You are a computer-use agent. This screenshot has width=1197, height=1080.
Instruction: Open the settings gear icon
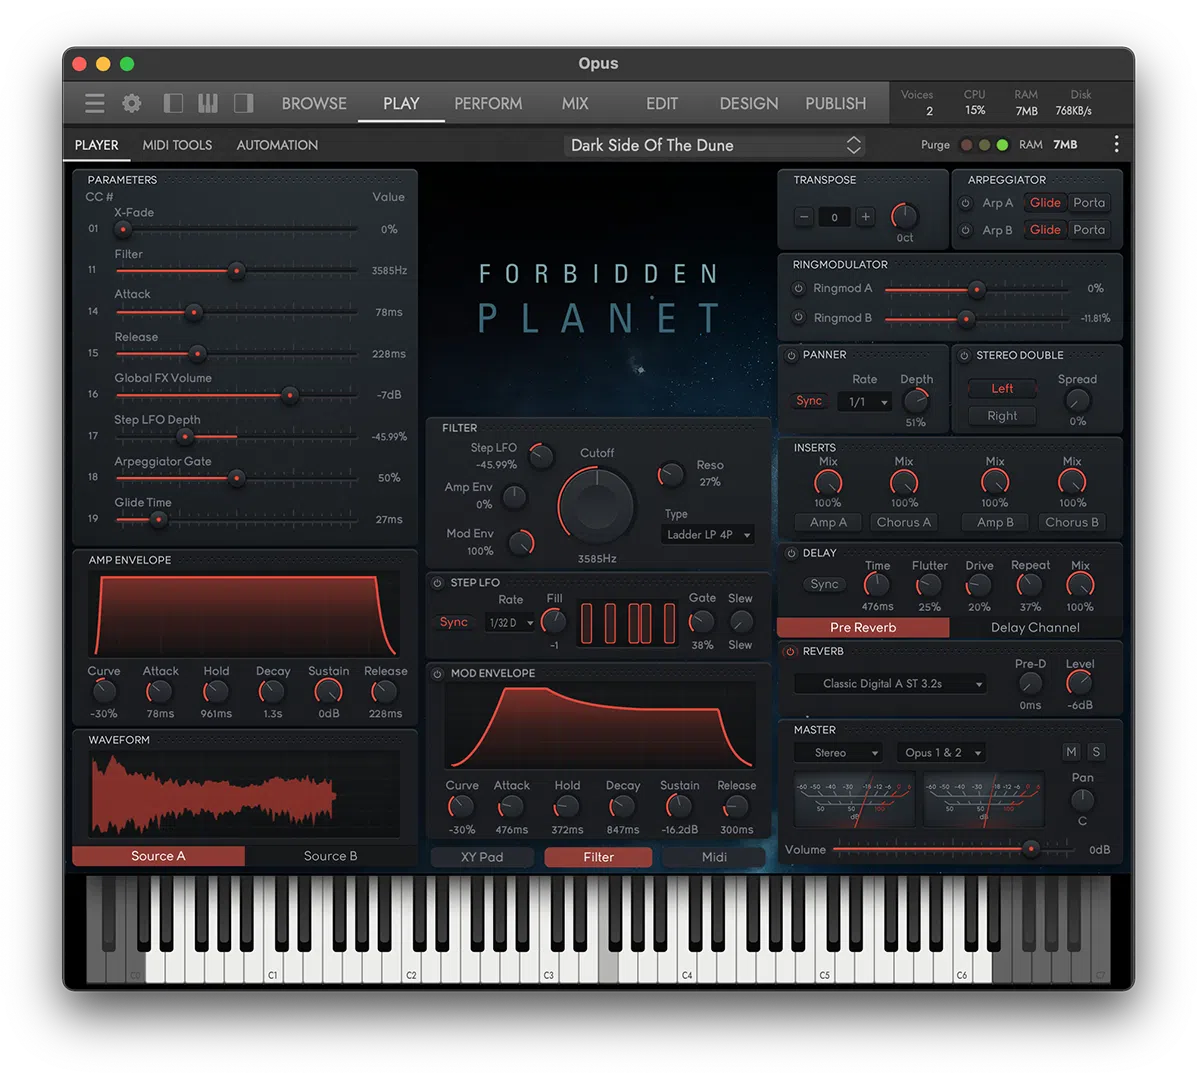(x=131, y=103)
